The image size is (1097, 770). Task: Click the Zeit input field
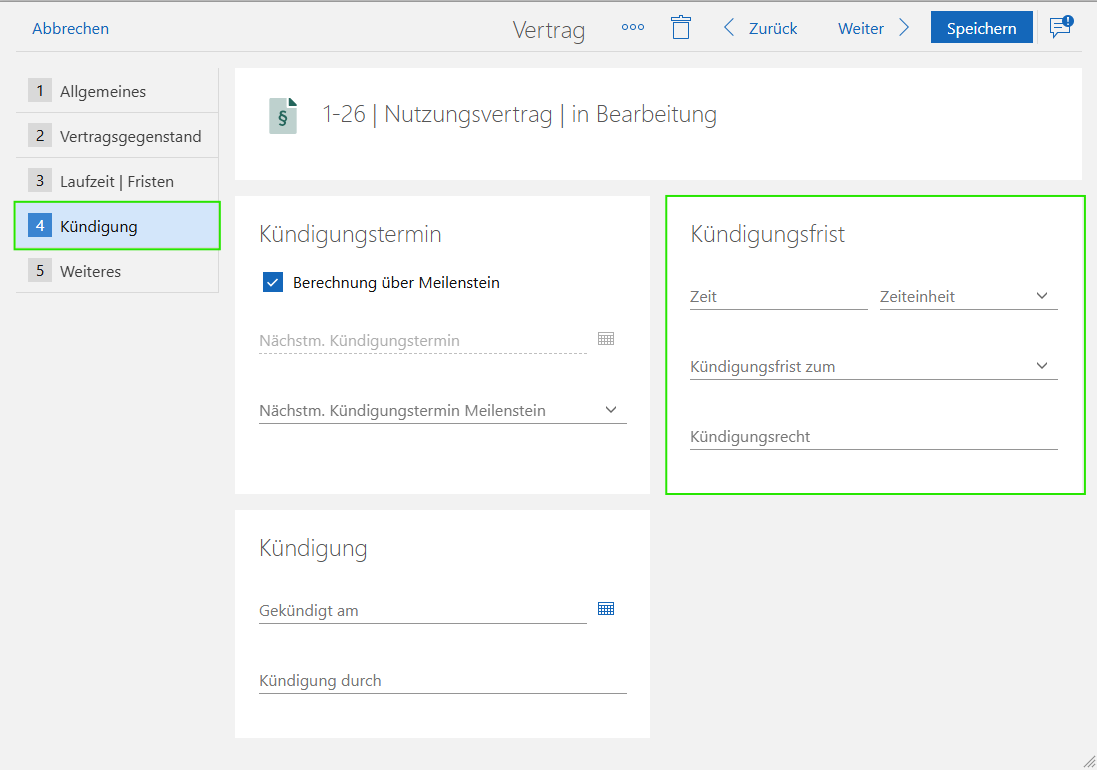pyautogui.click(x=779, y=297)
